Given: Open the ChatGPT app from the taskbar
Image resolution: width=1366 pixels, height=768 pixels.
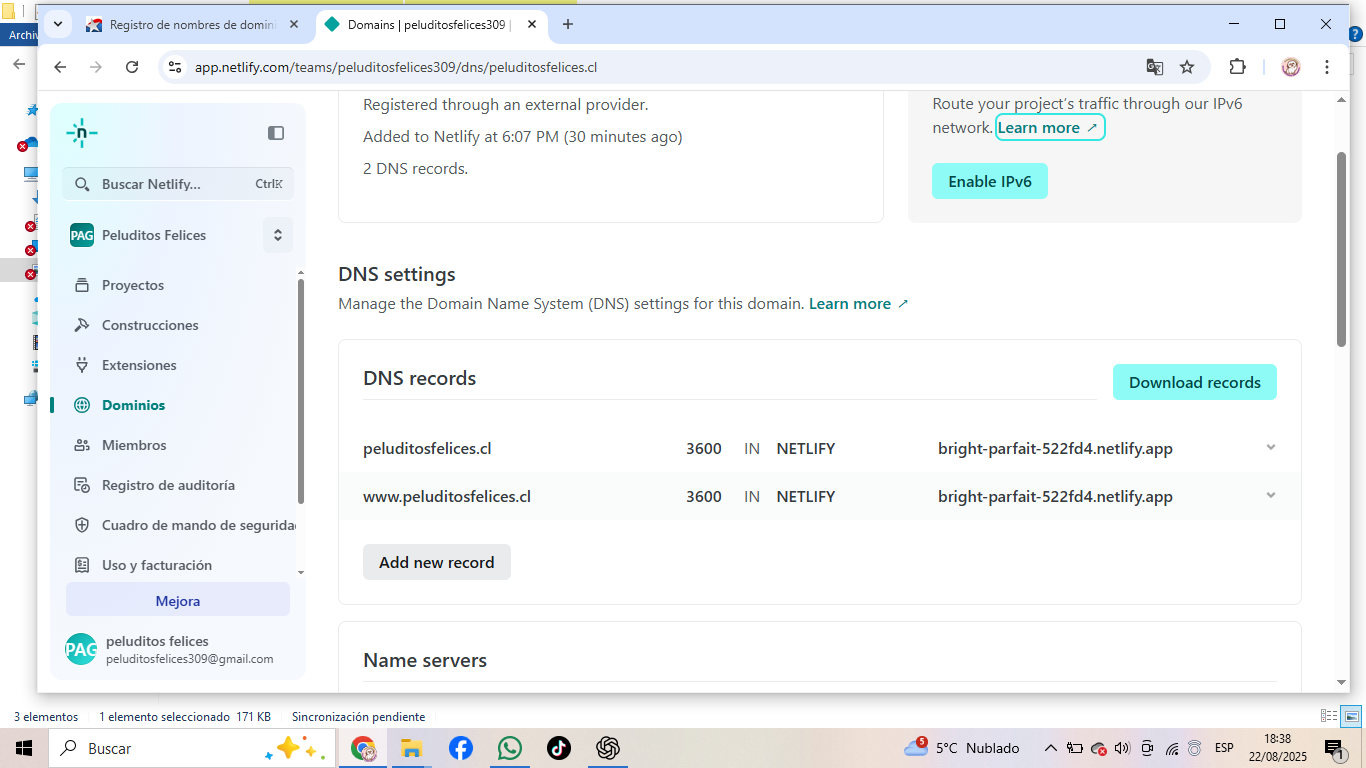Looking at the screenshot, I should (x=608, y=748).
